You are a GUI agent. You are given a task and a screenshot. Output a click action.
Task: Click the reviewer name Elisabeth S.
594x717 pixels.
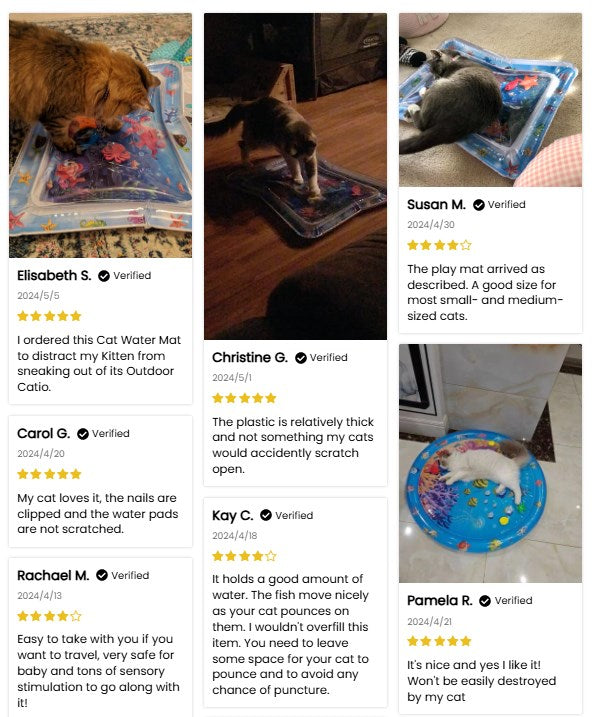pos(54,275)
